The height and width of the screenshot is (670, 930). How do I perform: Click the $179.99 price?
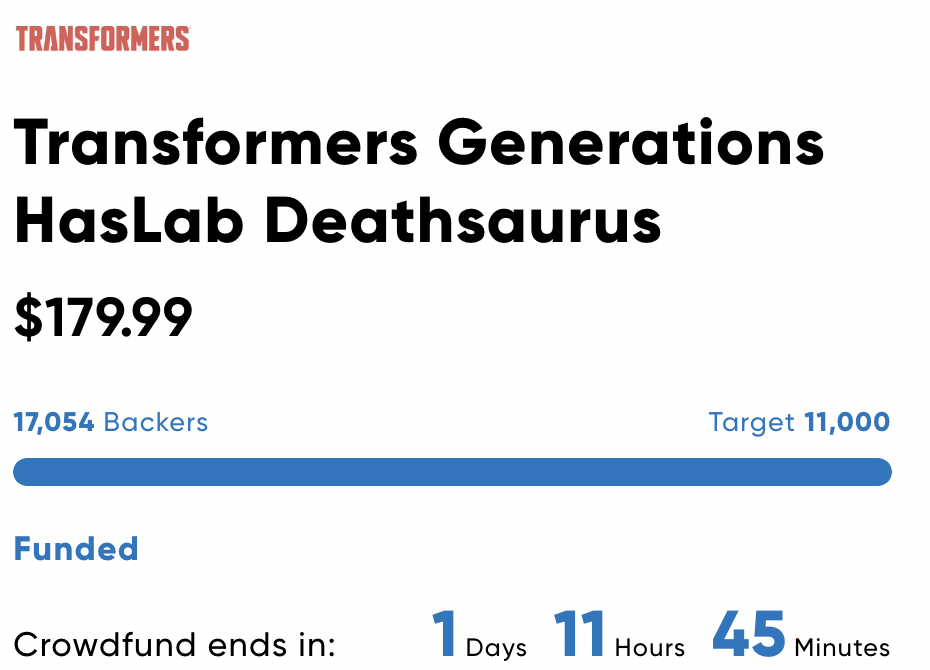point(103,317)
